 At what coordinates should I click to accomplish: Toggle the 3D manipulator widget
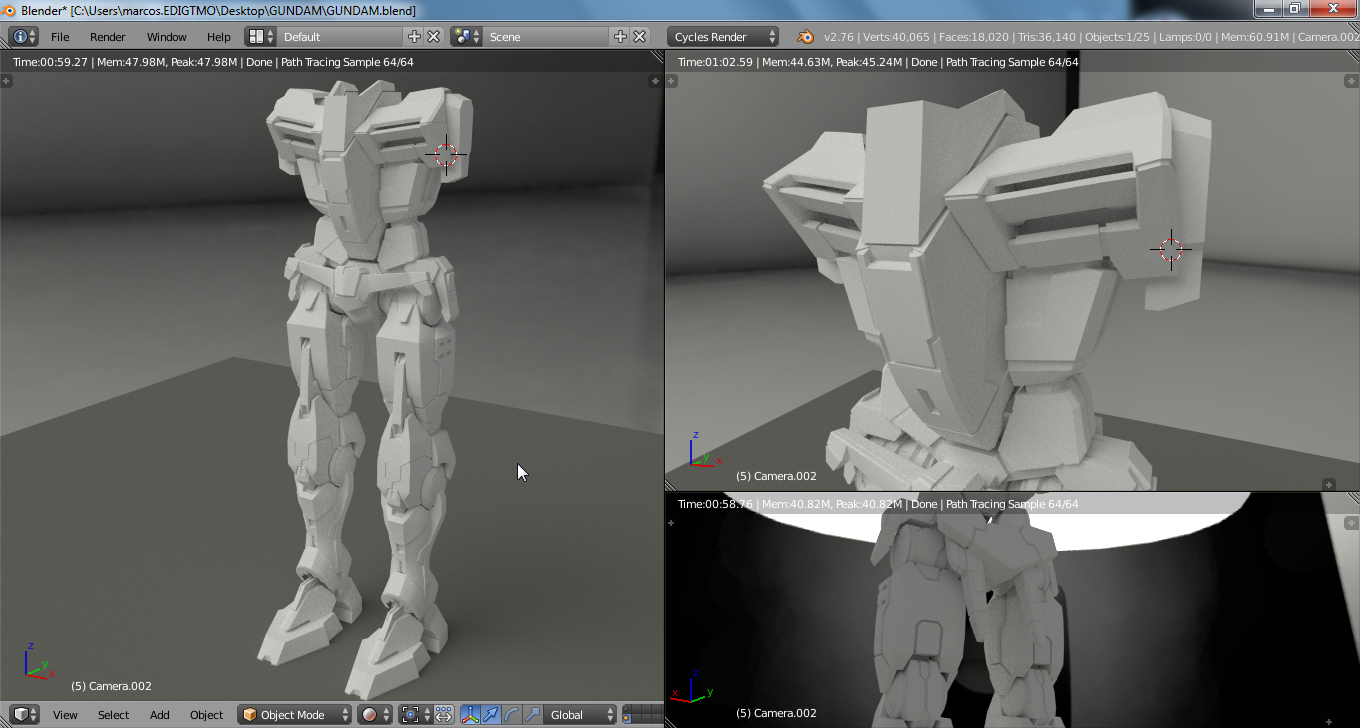470,715
